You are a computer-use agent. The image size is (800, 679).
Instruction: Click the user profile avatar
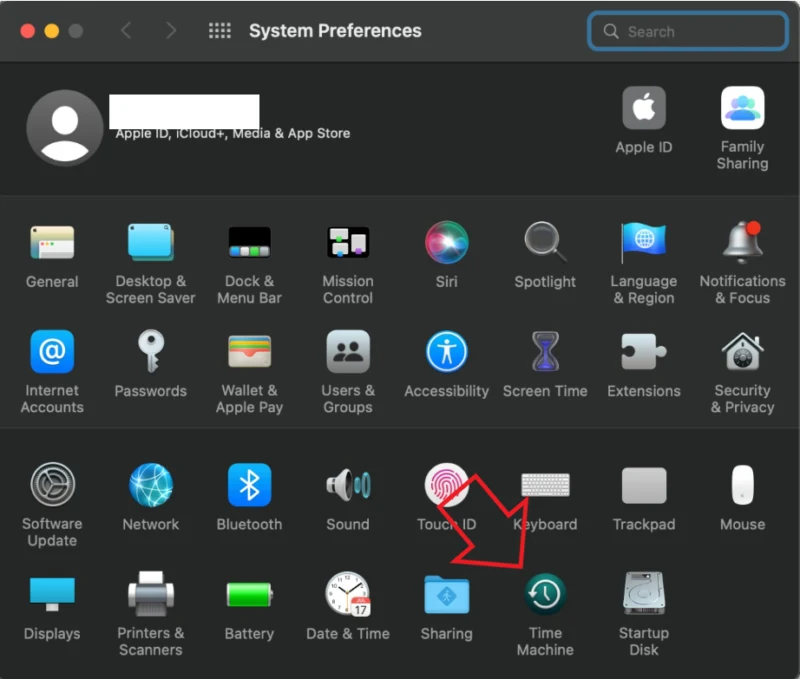pos(65,128)
